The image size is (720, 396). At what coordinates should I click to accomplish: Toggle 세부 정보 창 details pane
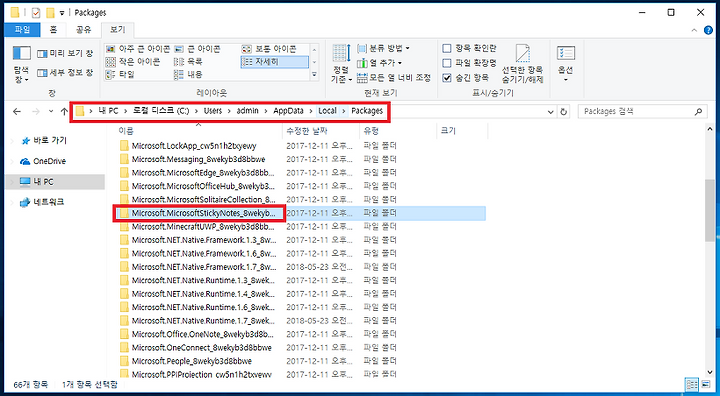click(65, 73)
